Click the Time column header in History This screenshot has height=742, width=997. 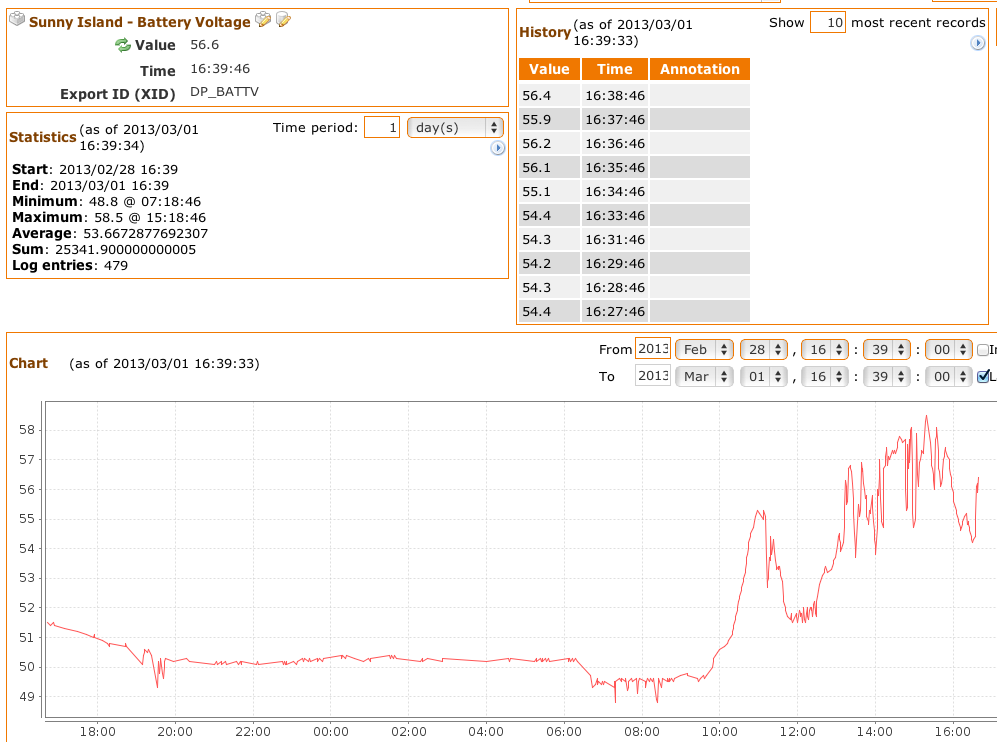(x=615, y=69)
